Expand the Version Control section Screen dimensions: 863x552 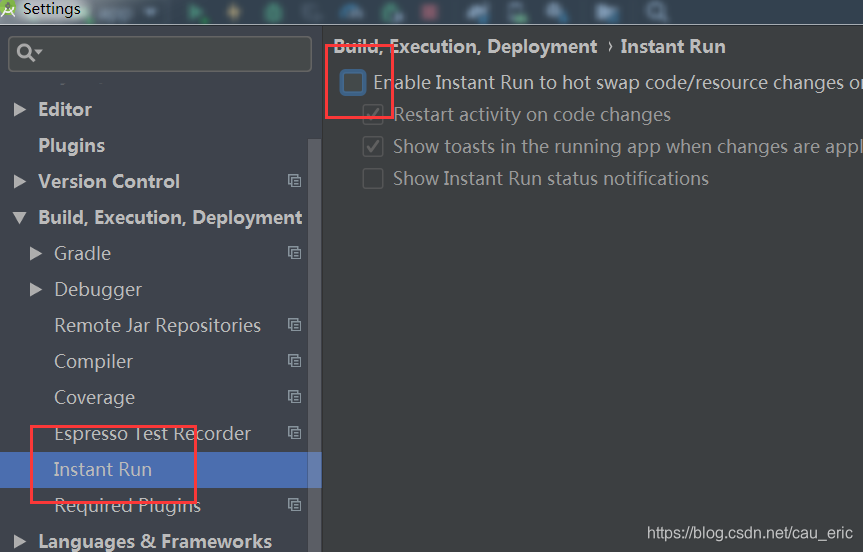click(20, 182)
